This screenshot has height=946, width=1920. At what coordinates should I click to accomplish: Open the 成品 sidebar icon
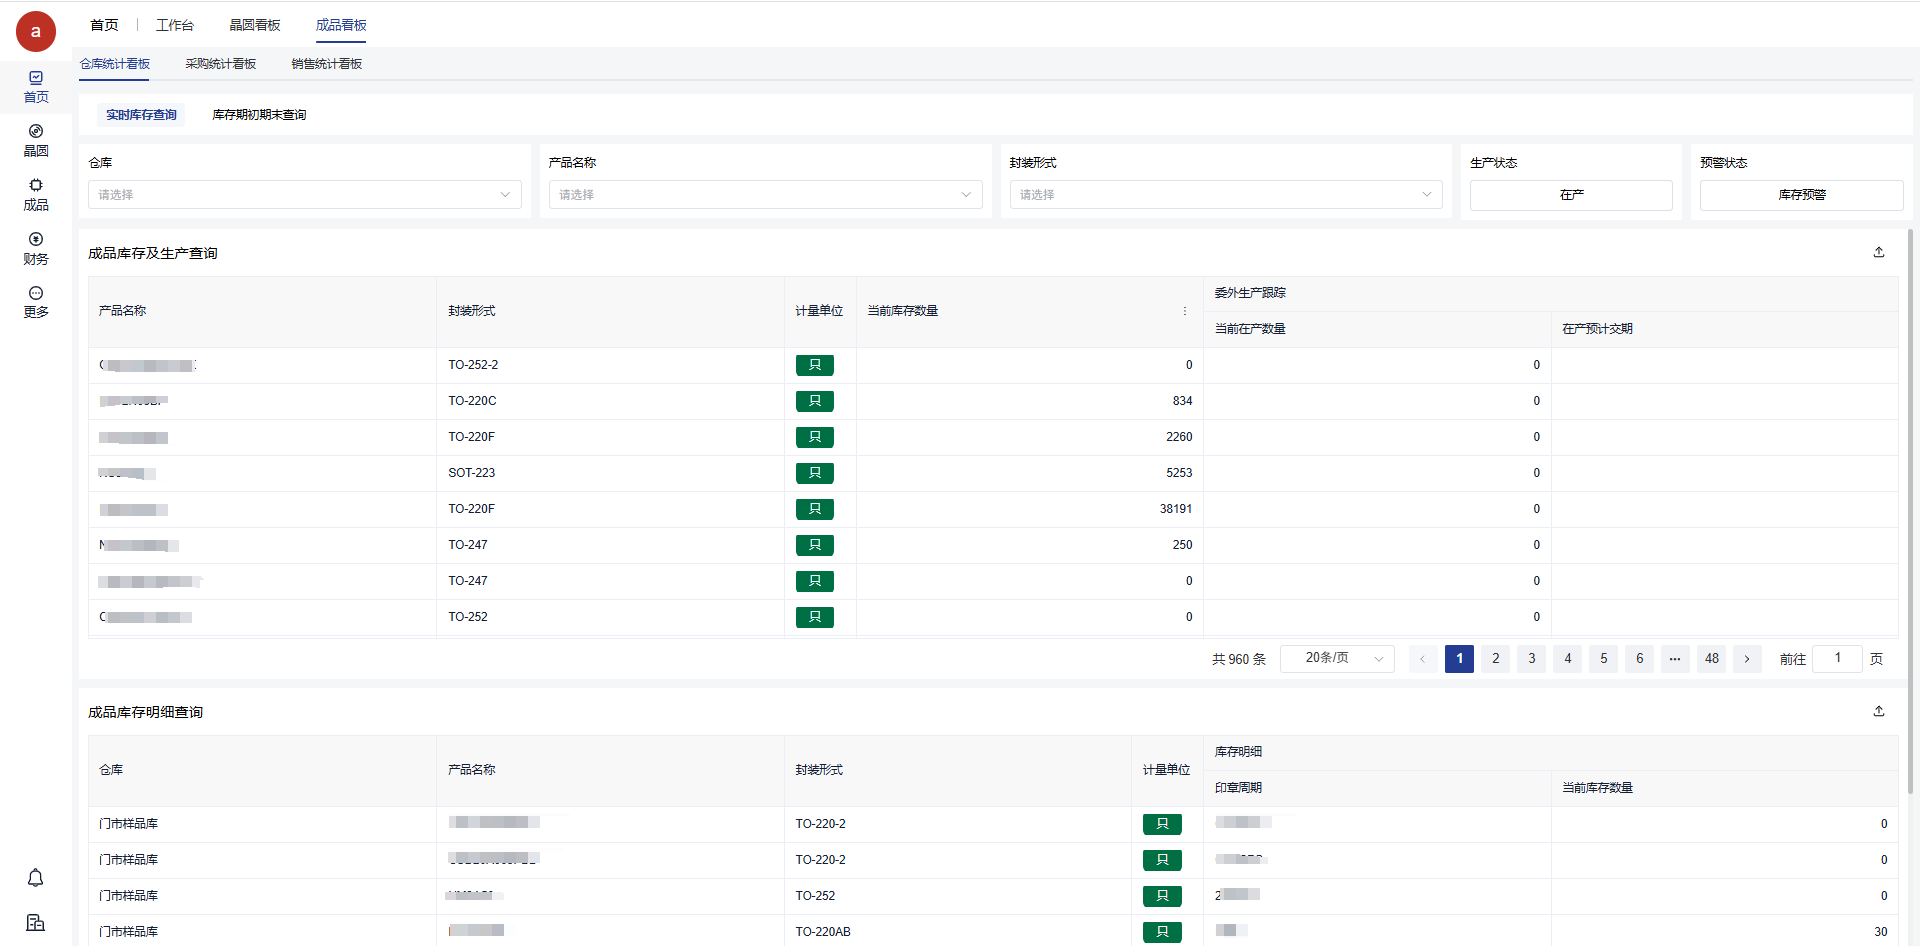pos(36,195)
